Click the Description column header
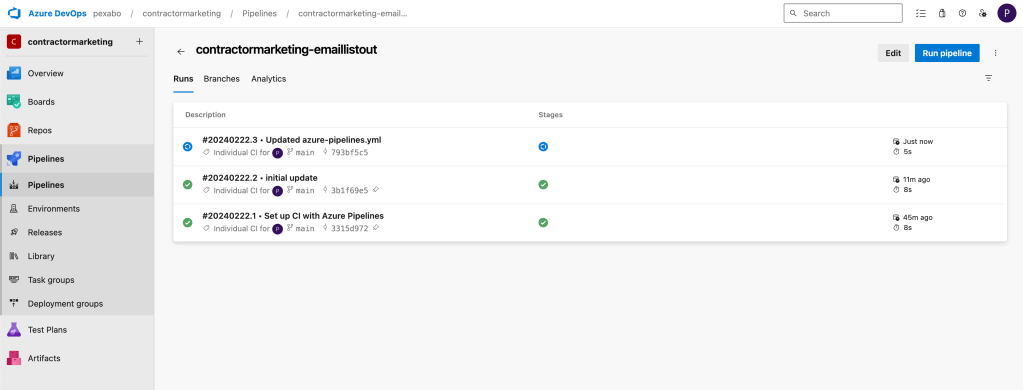 tap(206, 115)
